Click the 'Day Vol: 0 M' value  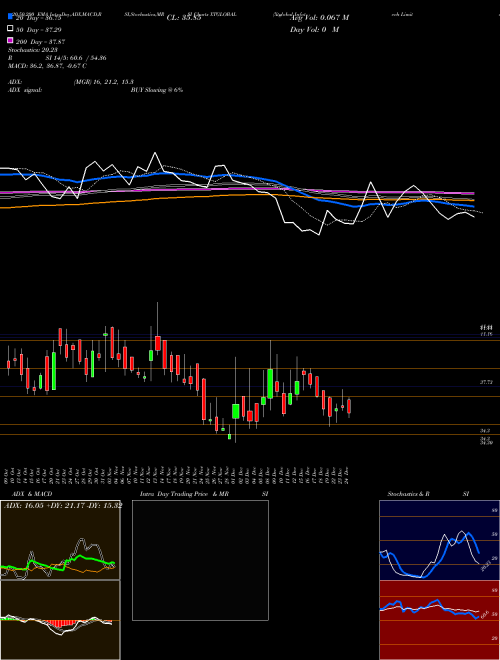click(314, 30)
